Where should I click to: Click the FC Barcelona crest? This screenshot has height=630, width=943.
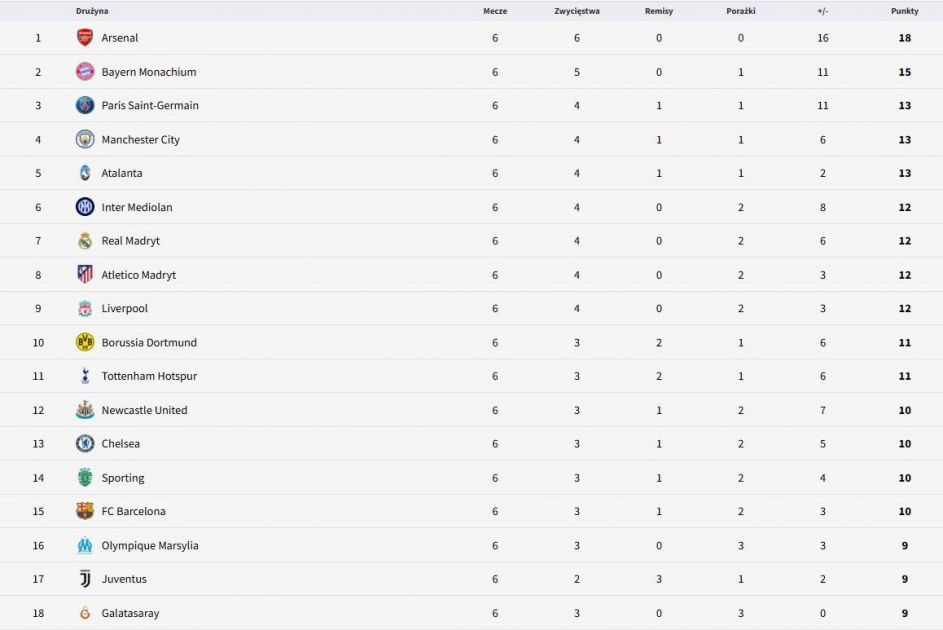coord(85,511)
